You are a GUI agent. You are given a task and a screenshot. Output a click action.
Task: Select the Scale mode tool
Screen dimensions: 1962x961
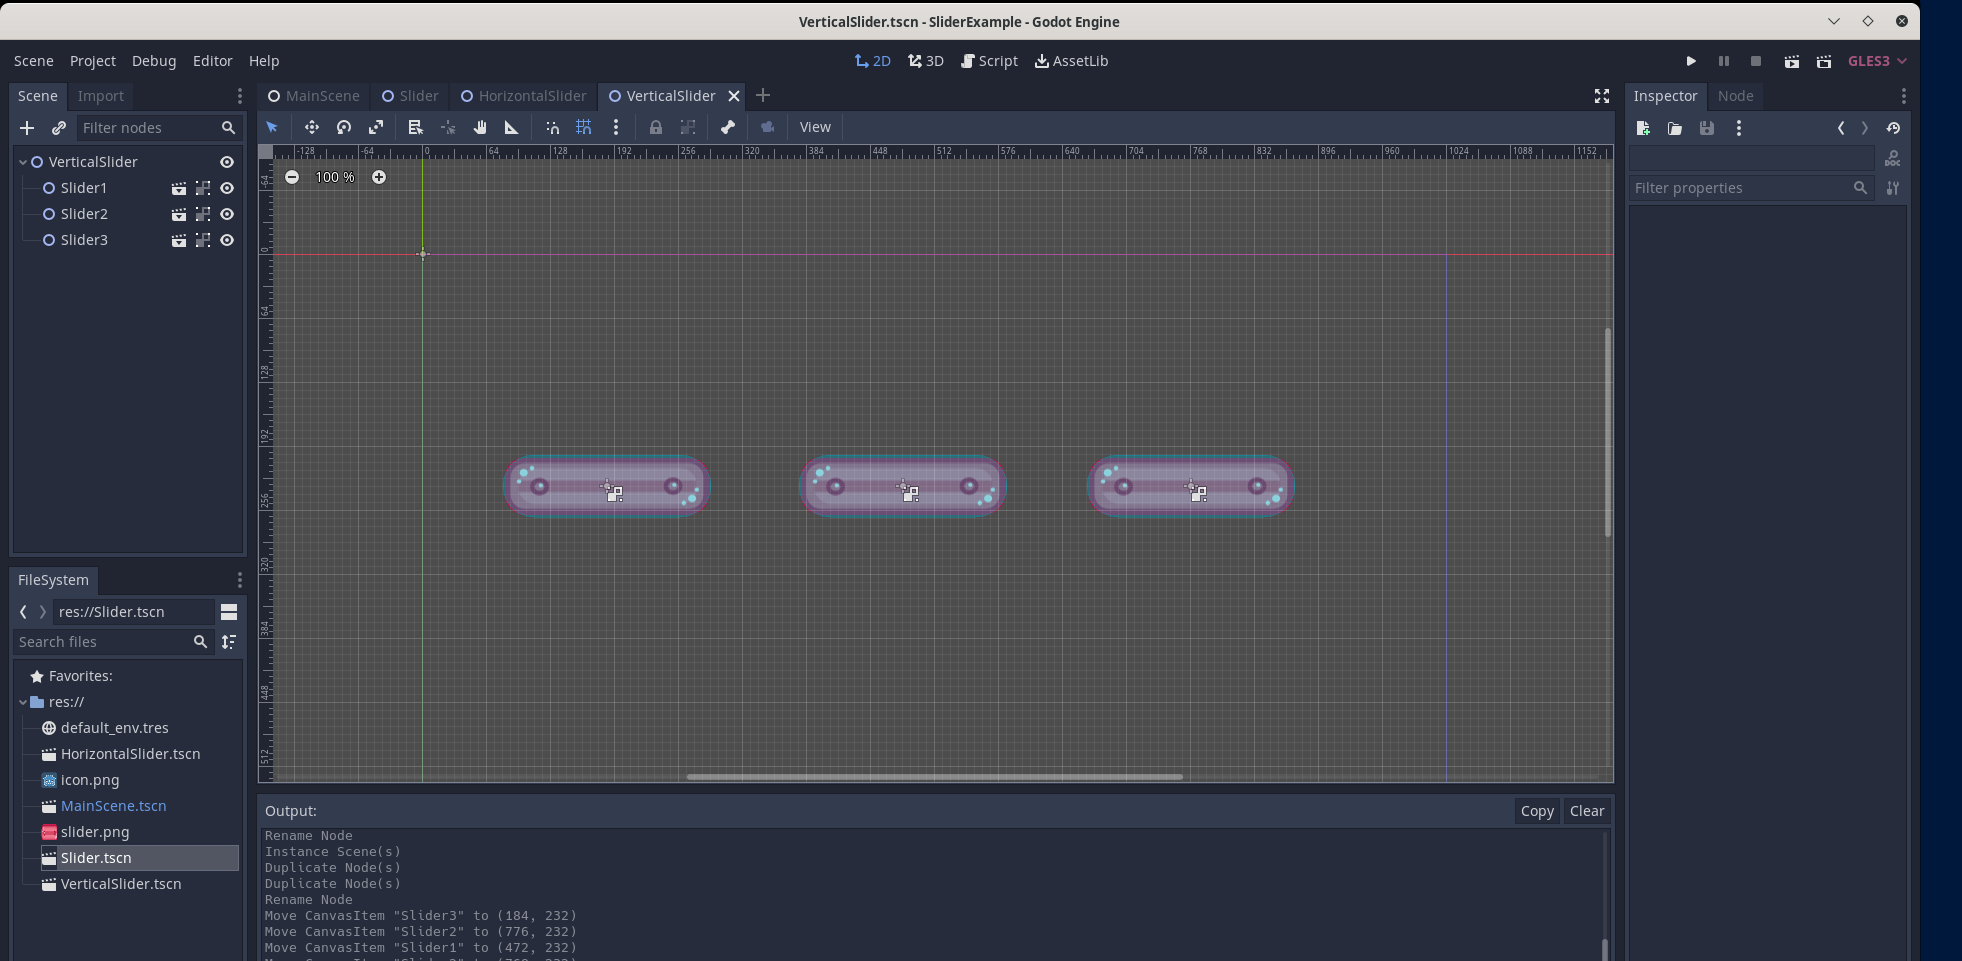377,127
